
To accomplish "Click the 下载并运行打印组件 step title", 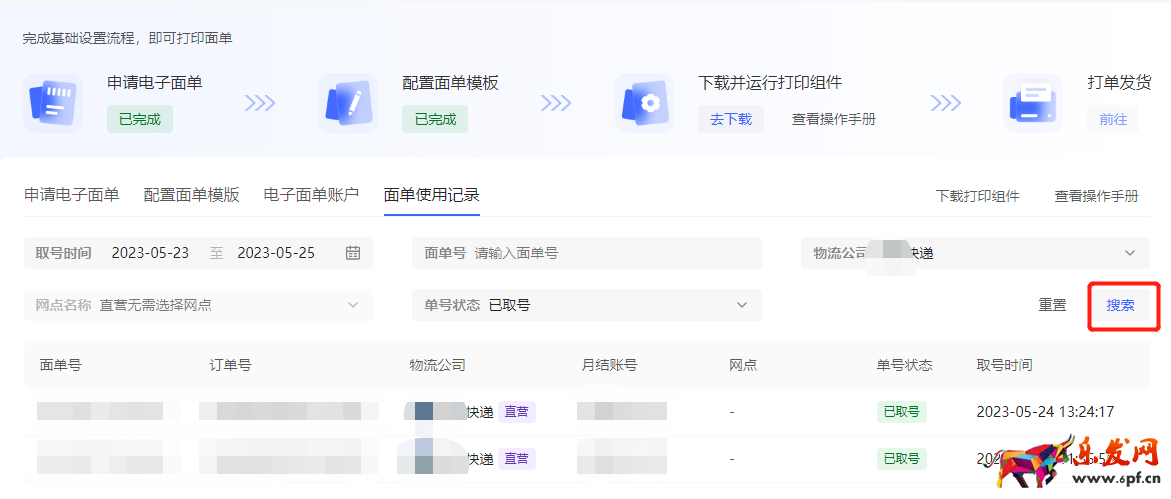I will tap(770, 83).
